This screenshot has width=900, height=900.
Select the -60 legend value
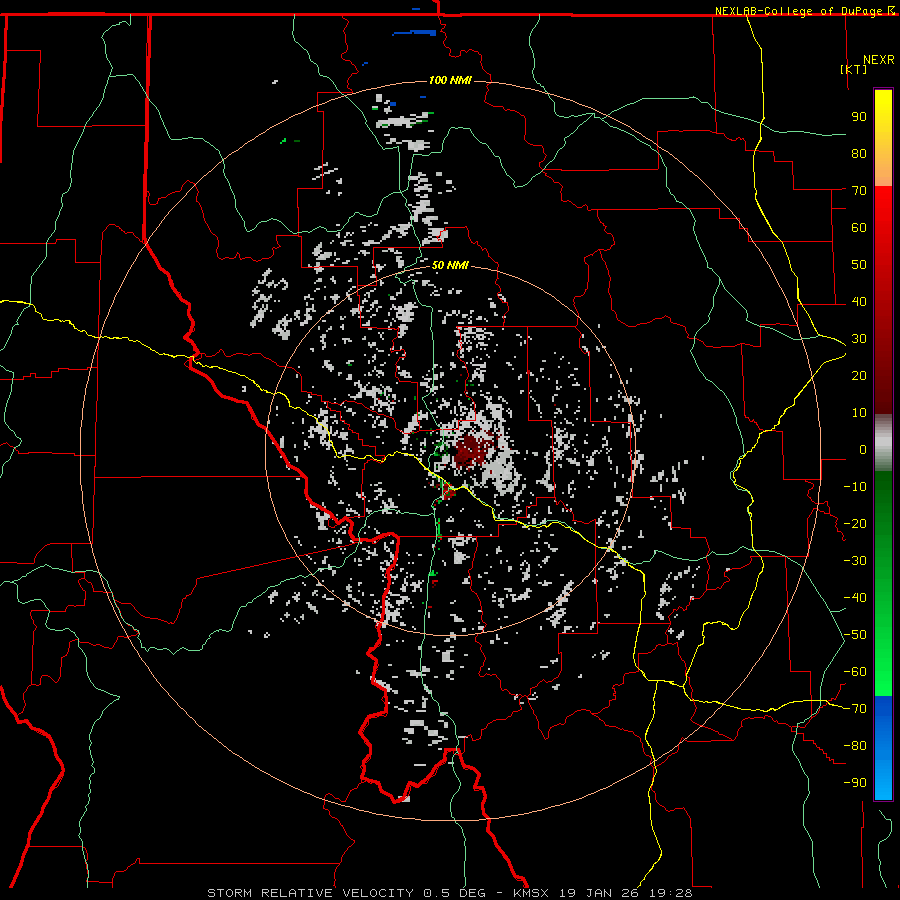tap(855, 672)
